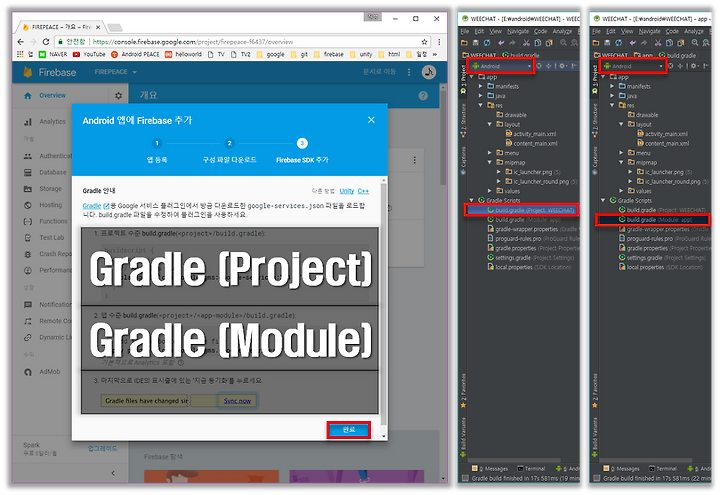Collapse Gradle Scripts in right Android Studio

point(603,200)
